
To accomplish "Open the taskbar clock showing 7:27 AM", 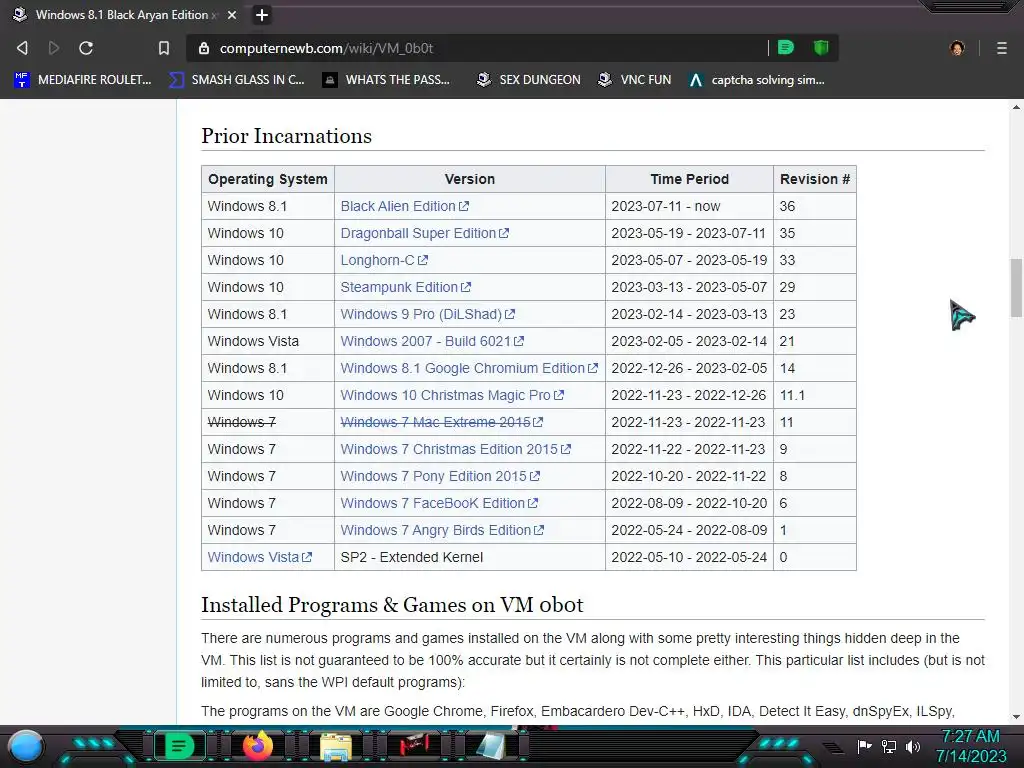I will (x=971, y=746).
